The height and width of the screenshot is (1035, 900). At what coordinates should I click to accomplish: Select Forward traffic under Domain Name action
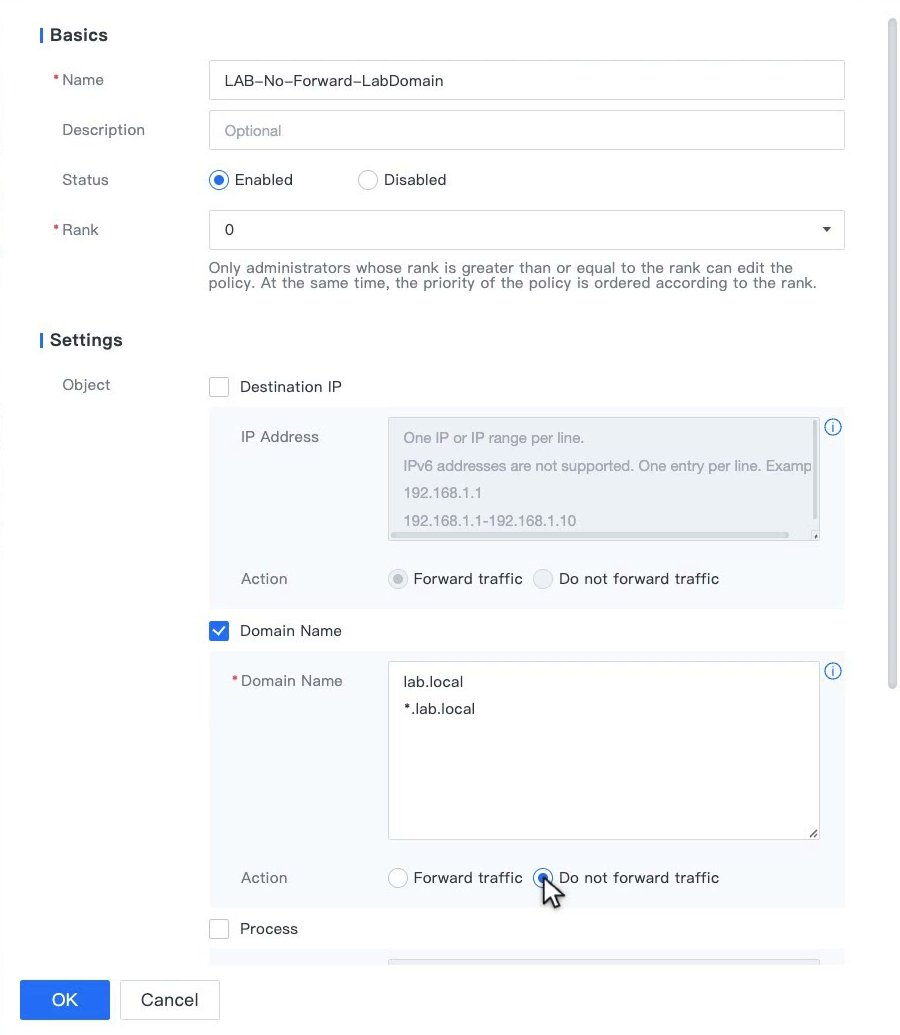pyautogui.click(x=398, y=878)
